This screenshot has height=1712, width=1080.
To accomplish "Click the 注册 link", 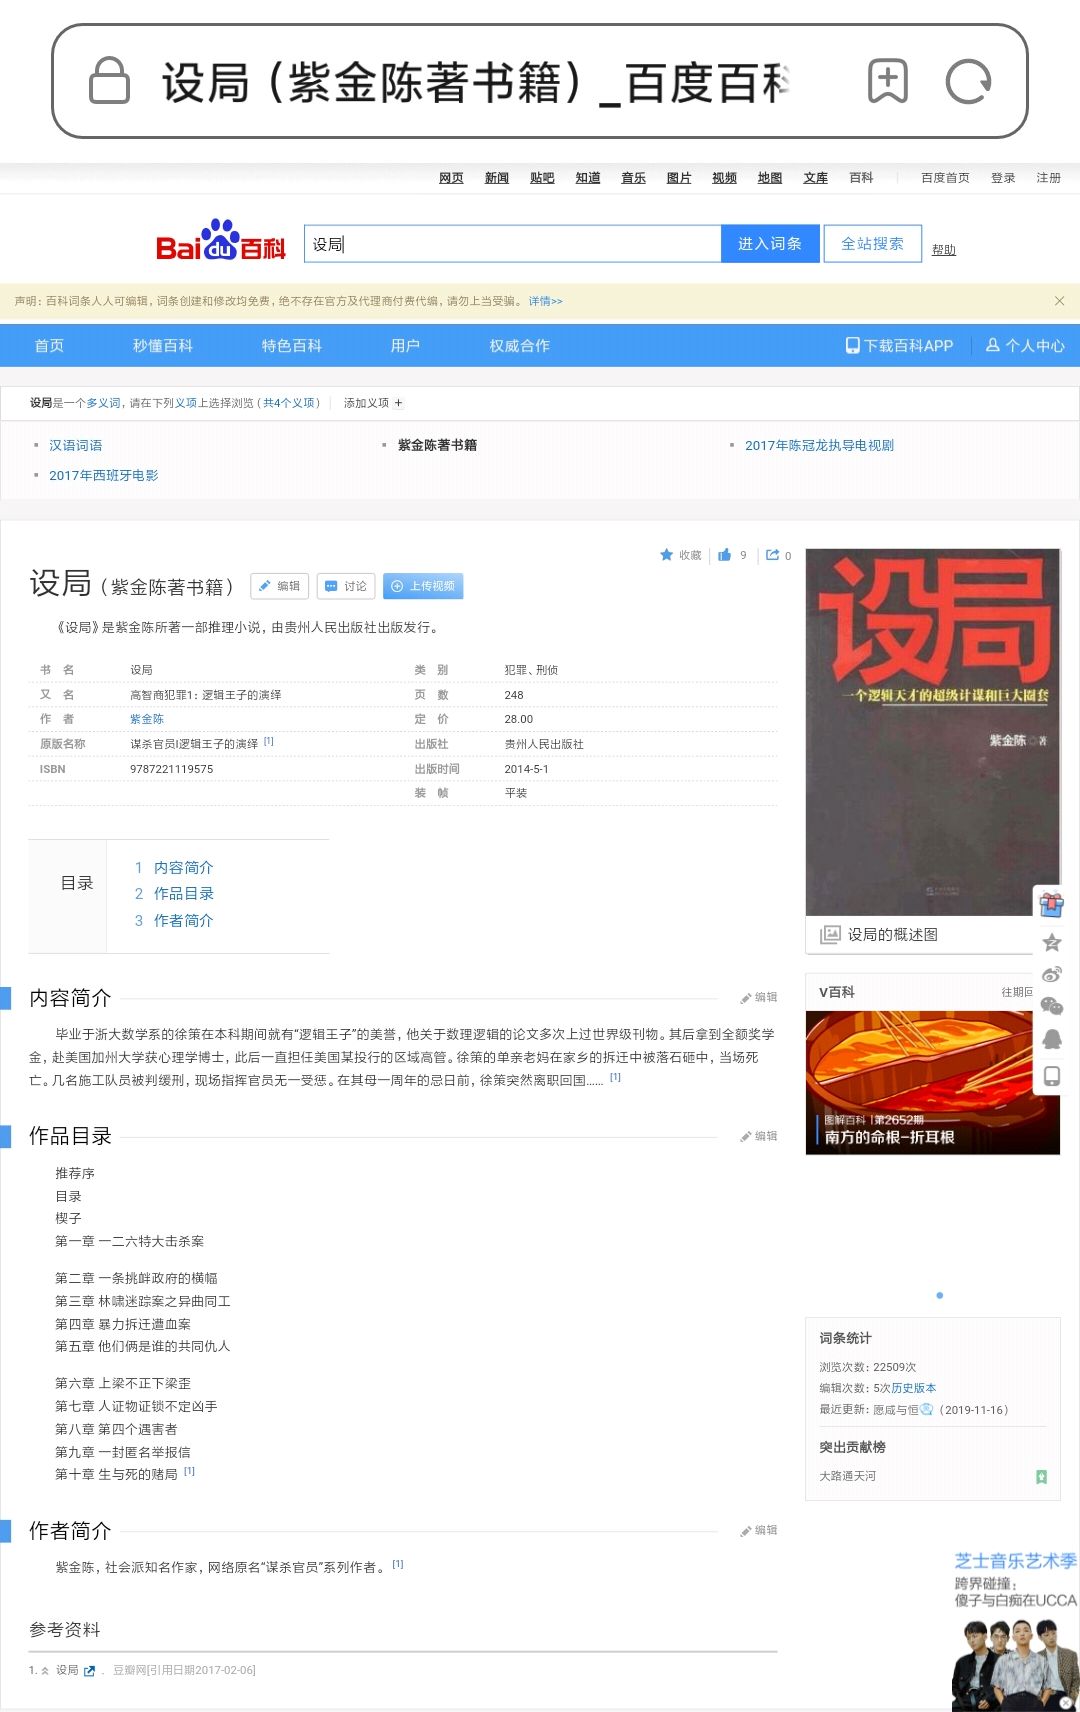I will [x=1048, y=178].
